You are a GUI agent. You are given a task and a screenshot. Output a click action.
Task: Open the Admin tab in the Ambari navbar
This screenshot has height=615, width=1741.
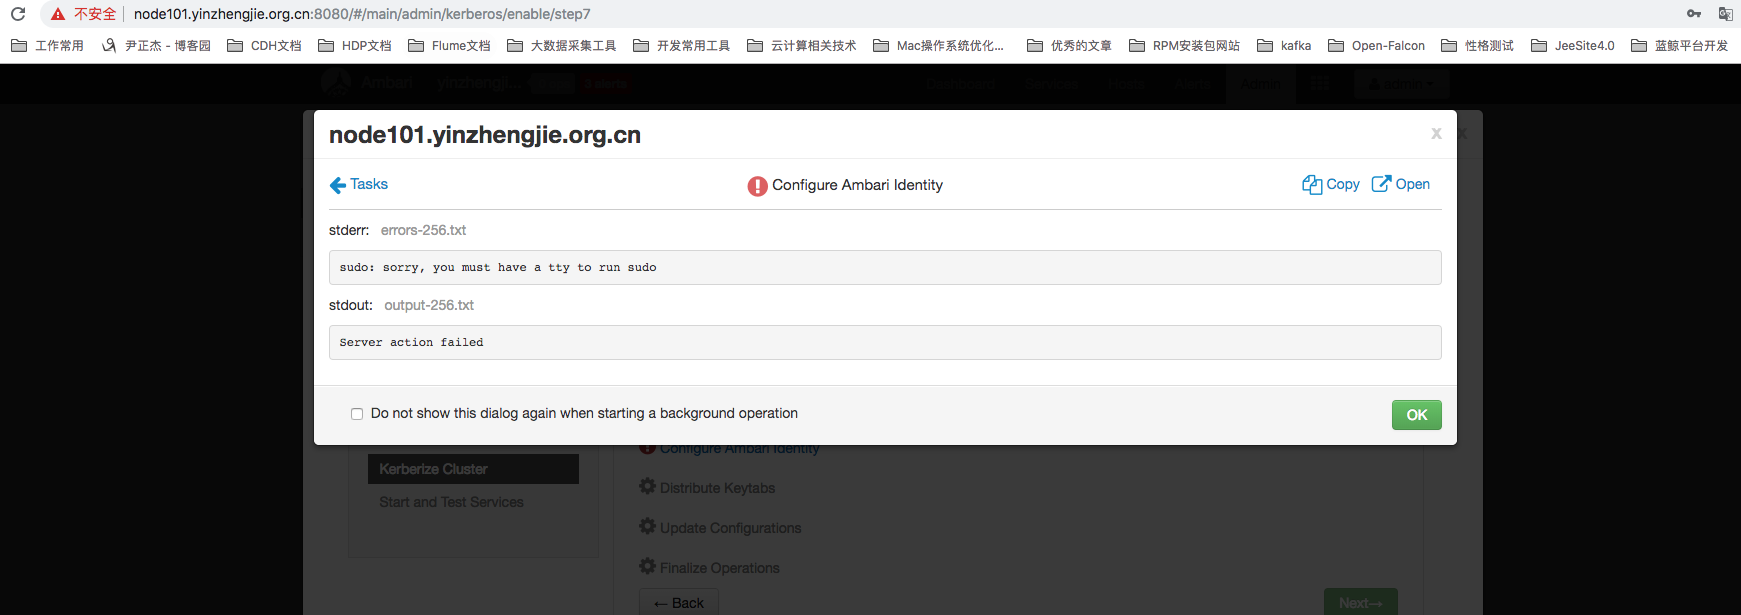[x=1260, y=84]
